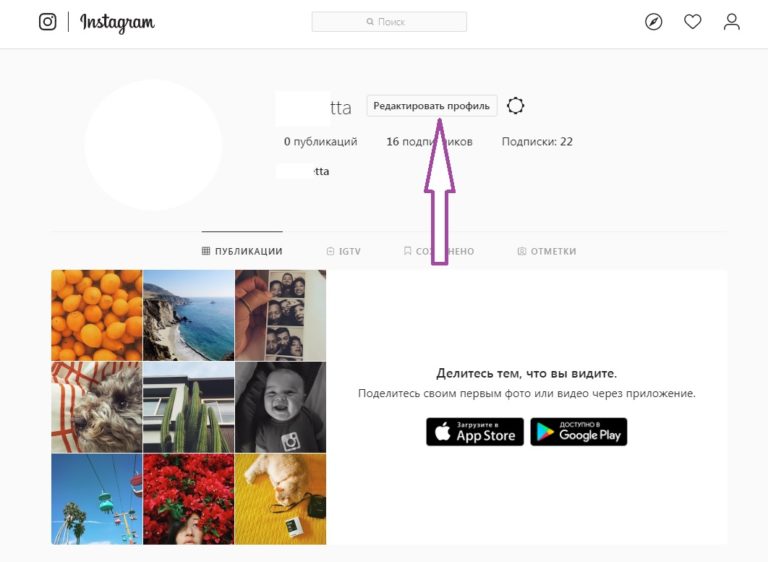The width and height of the screenshot is (768, 562).
Task: Click the blank circular profile picture
Action: pos(153,146)
